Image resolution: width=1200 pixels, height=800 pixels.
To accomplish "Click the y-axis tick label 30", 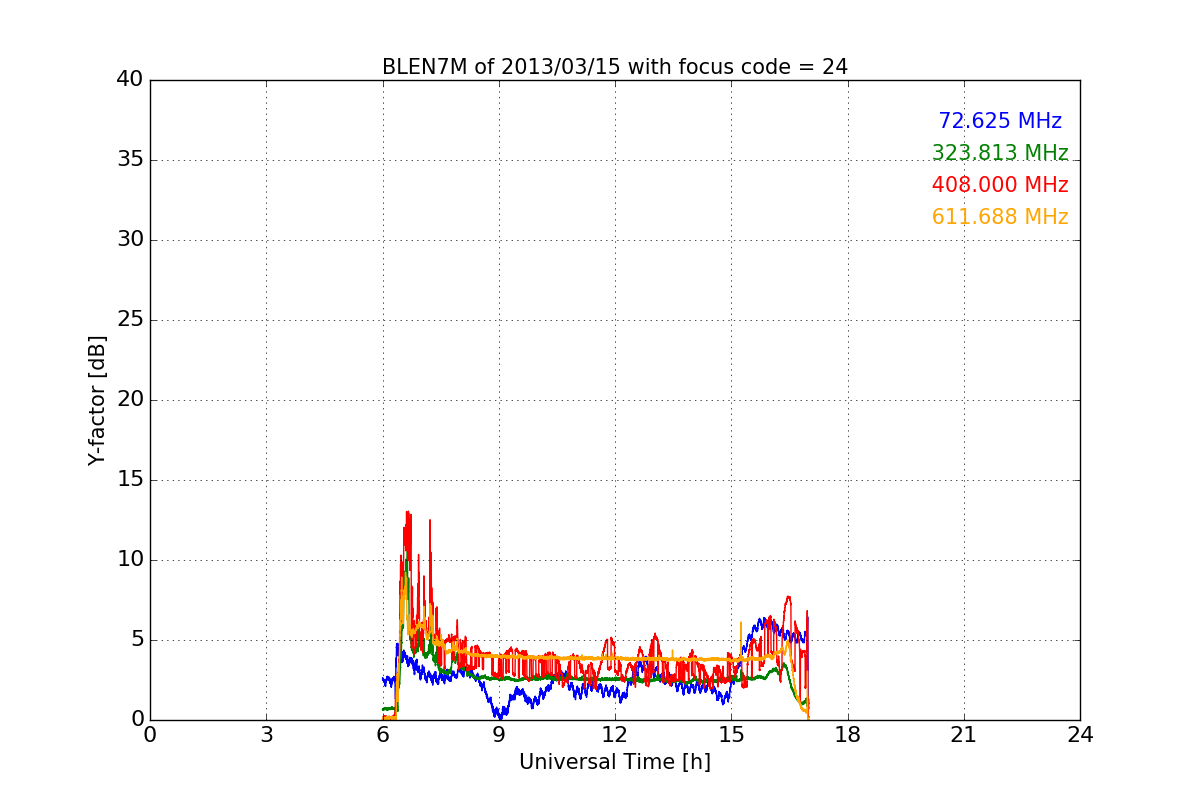I will [x=130, y=240].
